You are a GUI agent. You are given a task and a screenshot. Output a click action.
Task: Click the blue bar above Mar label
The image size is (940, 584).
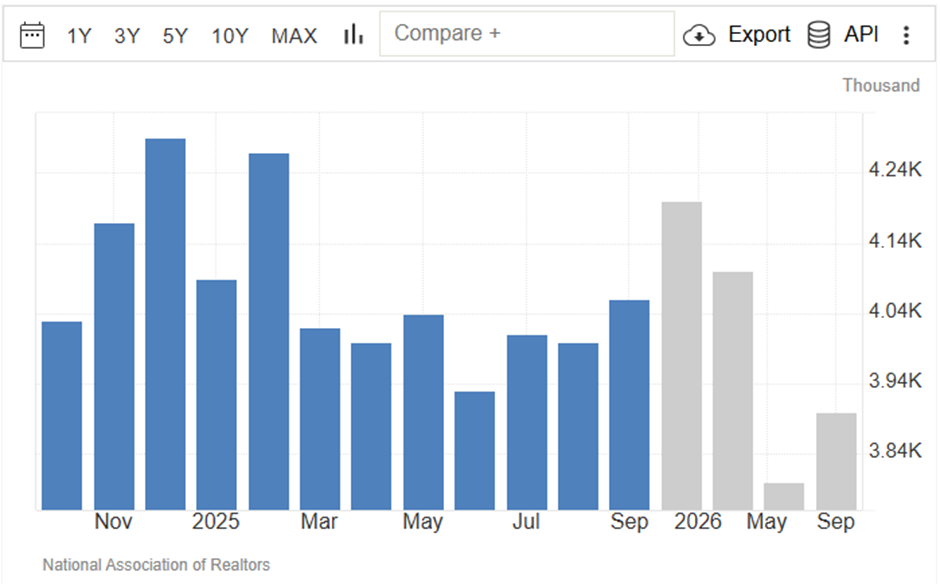pos(320,419)
